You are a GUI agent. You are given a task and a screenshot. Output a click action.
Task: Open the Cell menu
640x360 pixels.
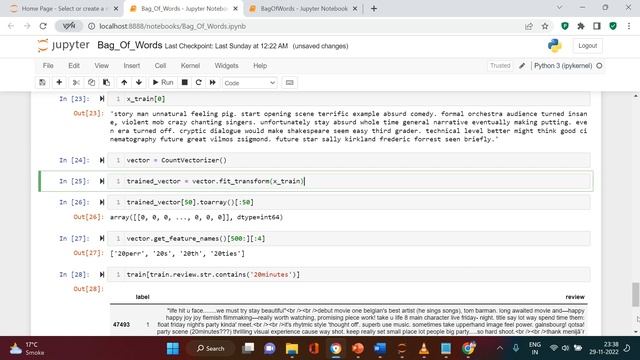click(160, 66)
